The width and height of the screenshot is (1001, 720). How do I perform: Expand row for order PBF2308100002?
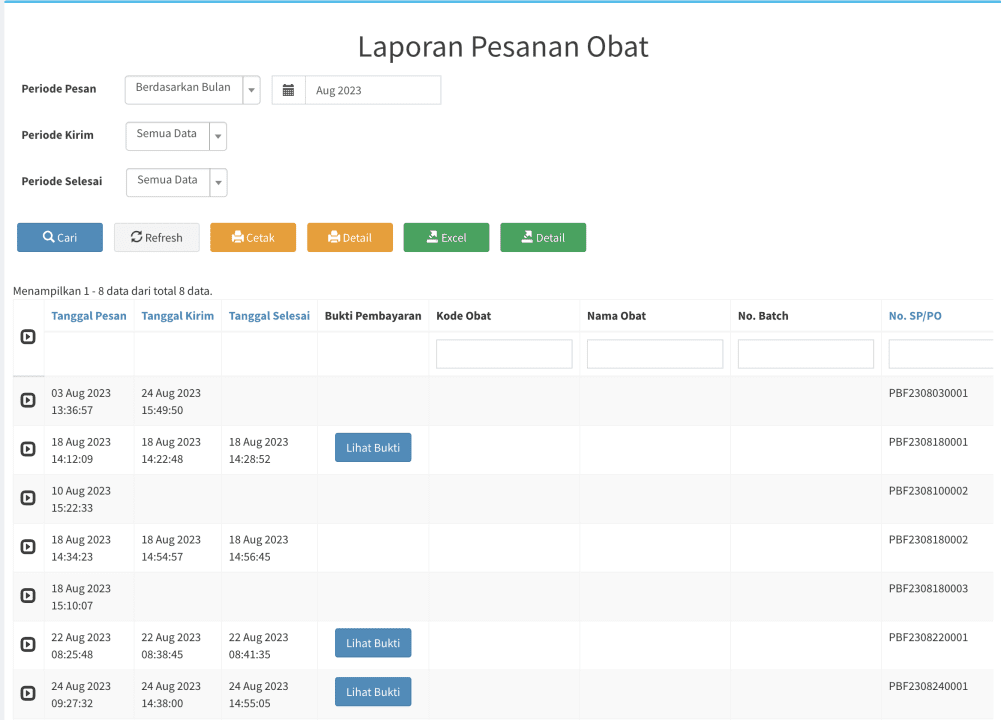(x=28, y=498)
